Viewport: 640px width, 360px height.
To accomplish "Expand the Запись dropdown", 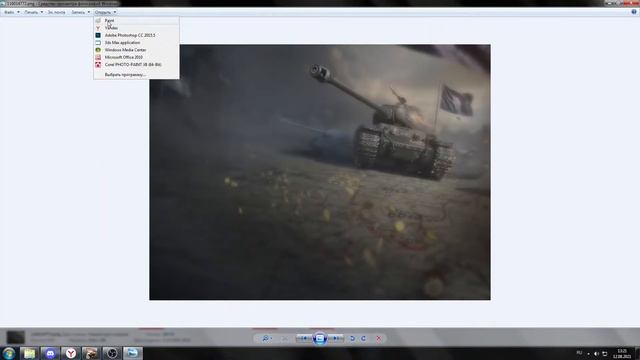I will tap(80, 12).
